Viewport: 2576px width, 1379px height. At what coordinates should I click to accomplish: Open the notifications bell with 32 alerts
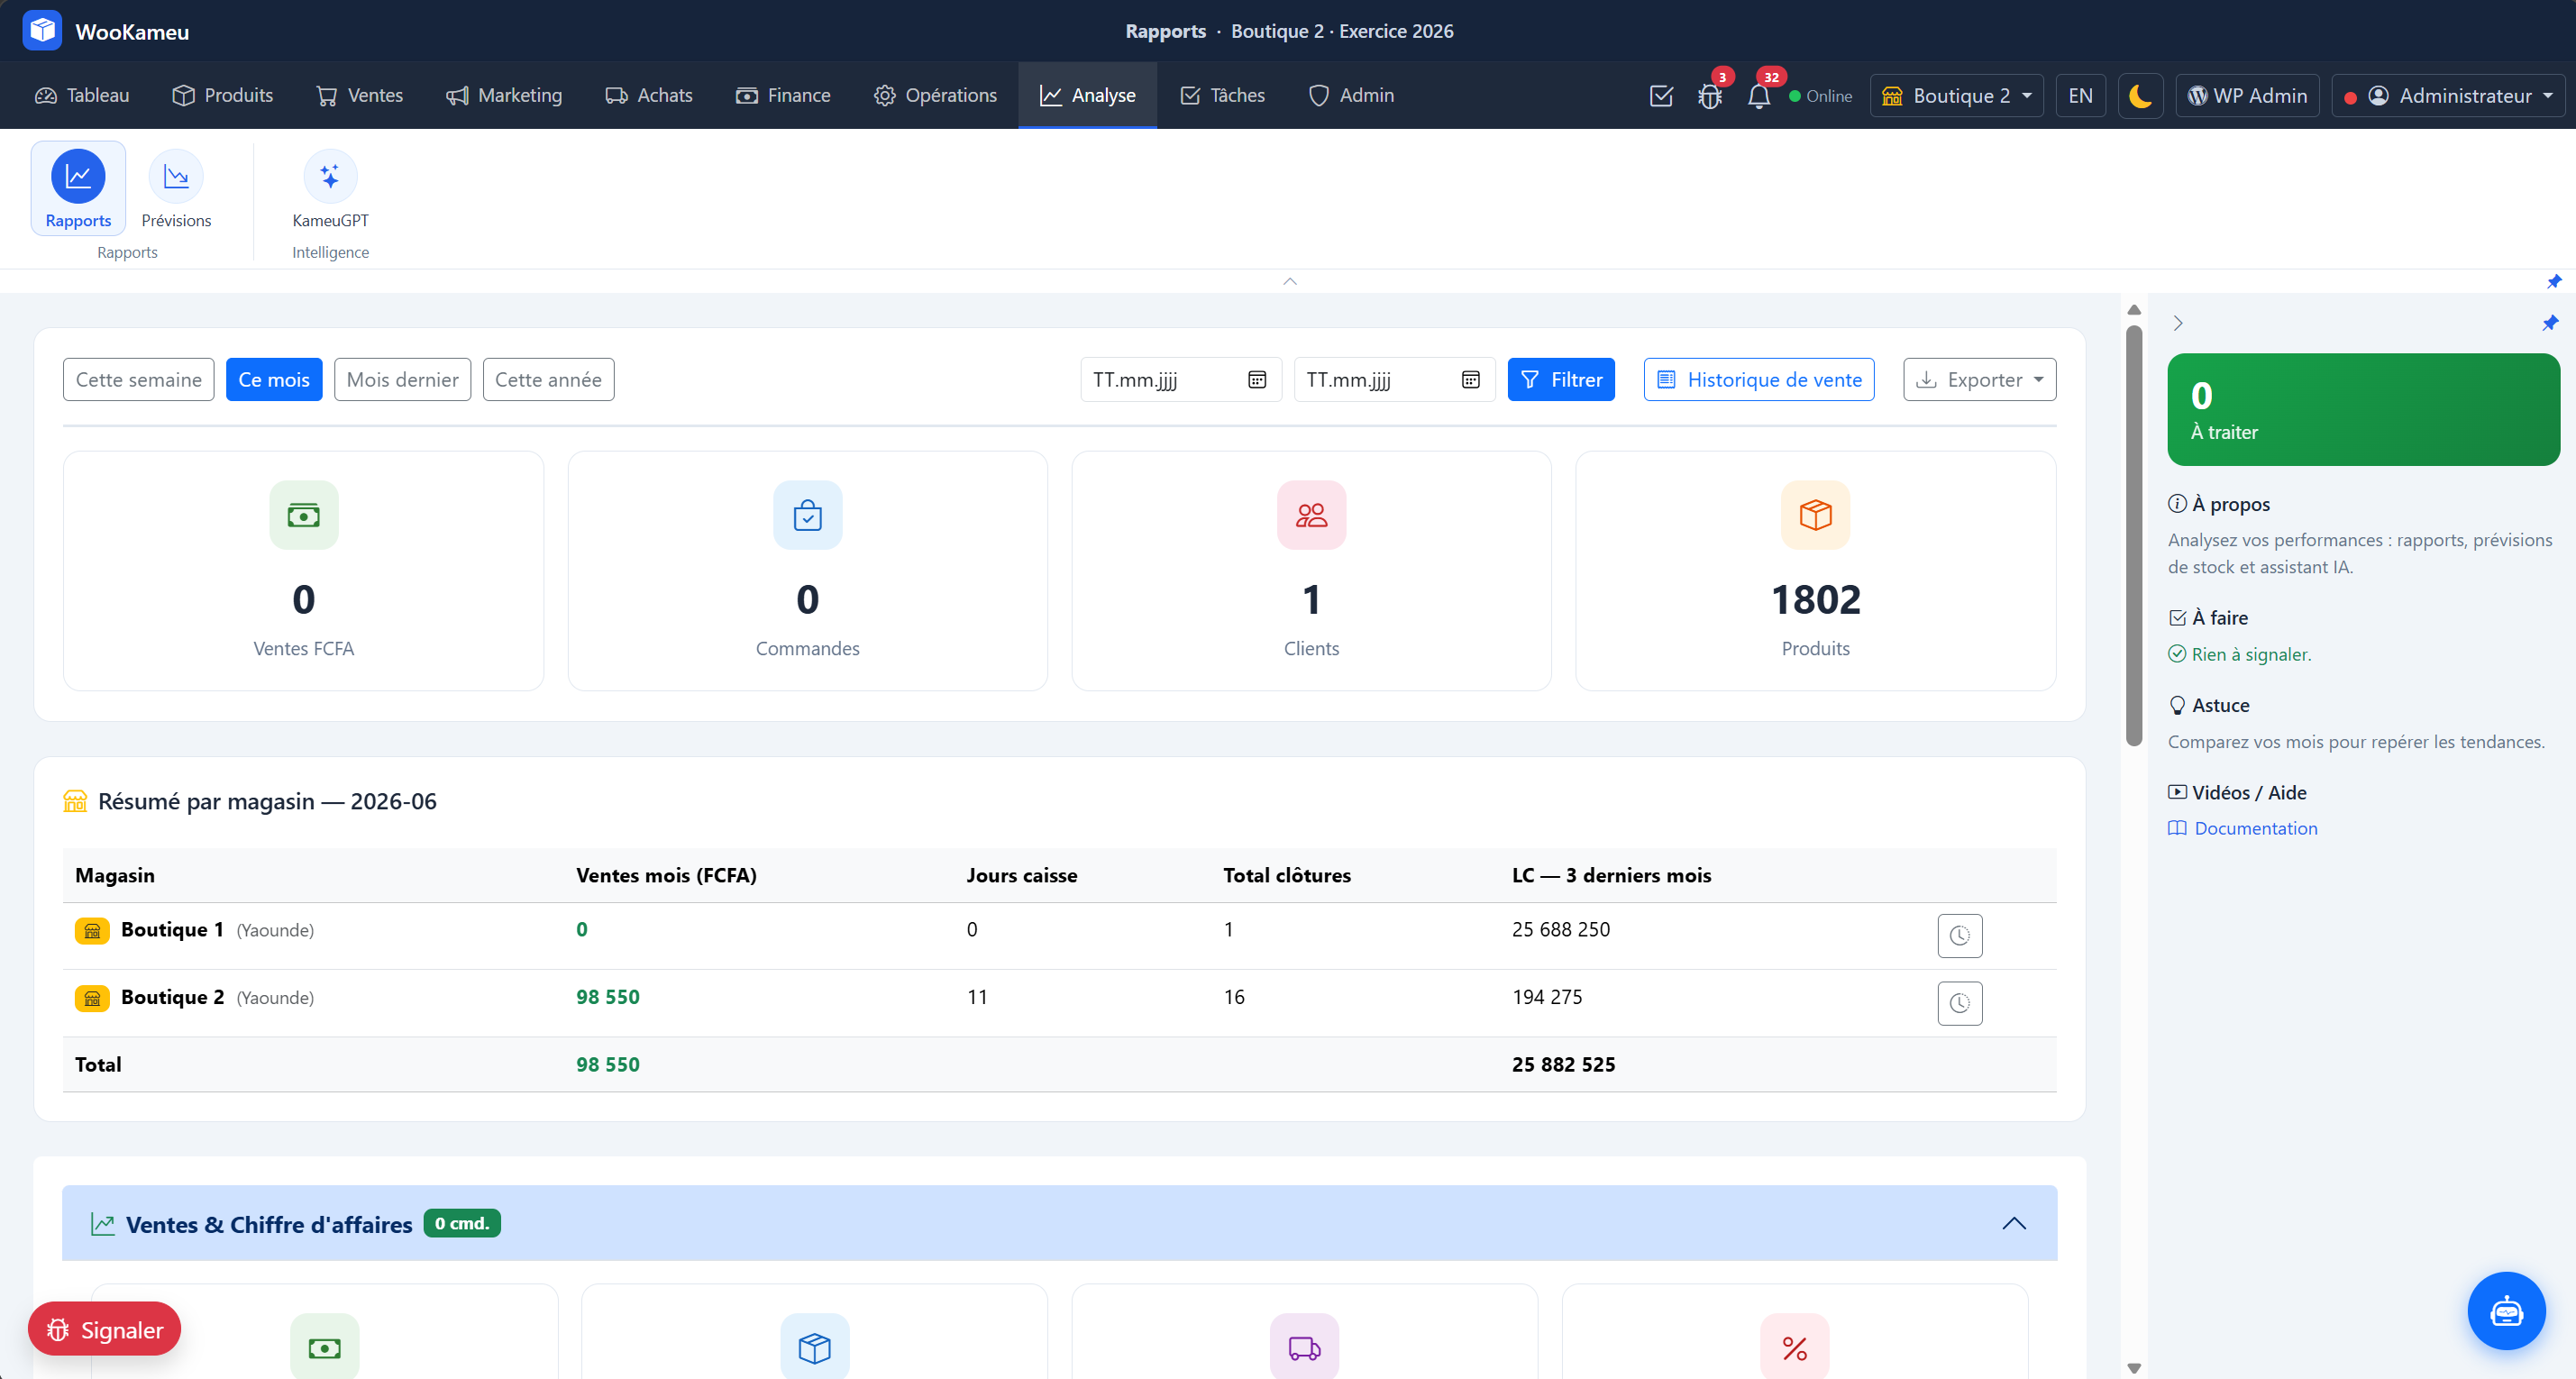[x=1759, y=96]
